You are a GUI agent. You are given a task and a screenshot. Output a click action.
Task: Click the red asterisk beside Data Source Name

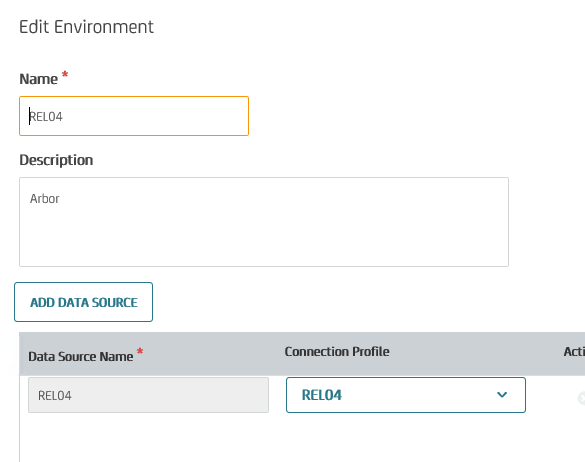click(140, 352)
